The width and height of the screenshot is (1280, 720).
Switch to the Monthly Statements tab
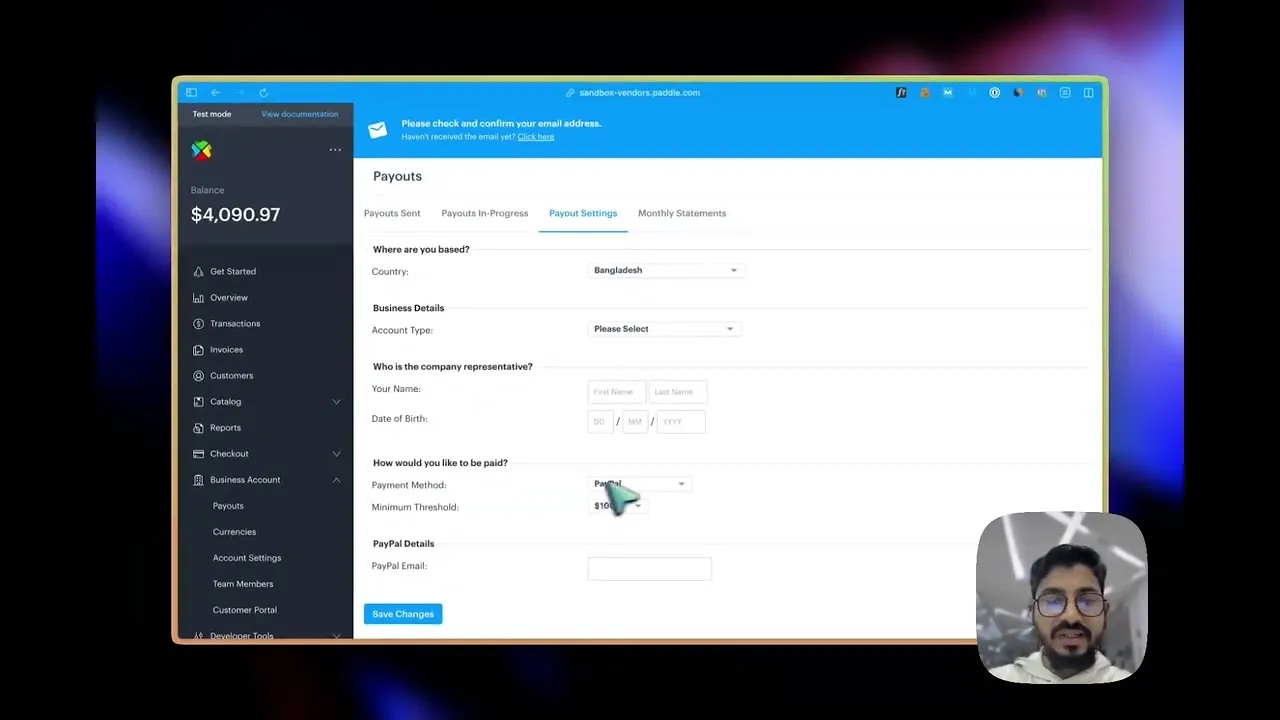[x=682, y=213]
